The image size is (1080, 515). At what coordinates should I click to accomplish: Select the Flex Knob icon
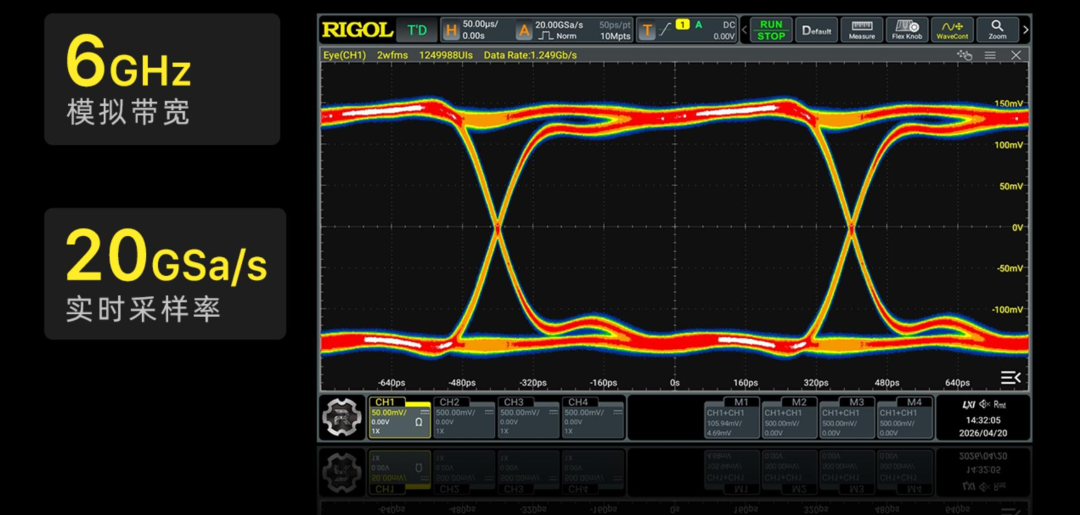pos(906,30)
